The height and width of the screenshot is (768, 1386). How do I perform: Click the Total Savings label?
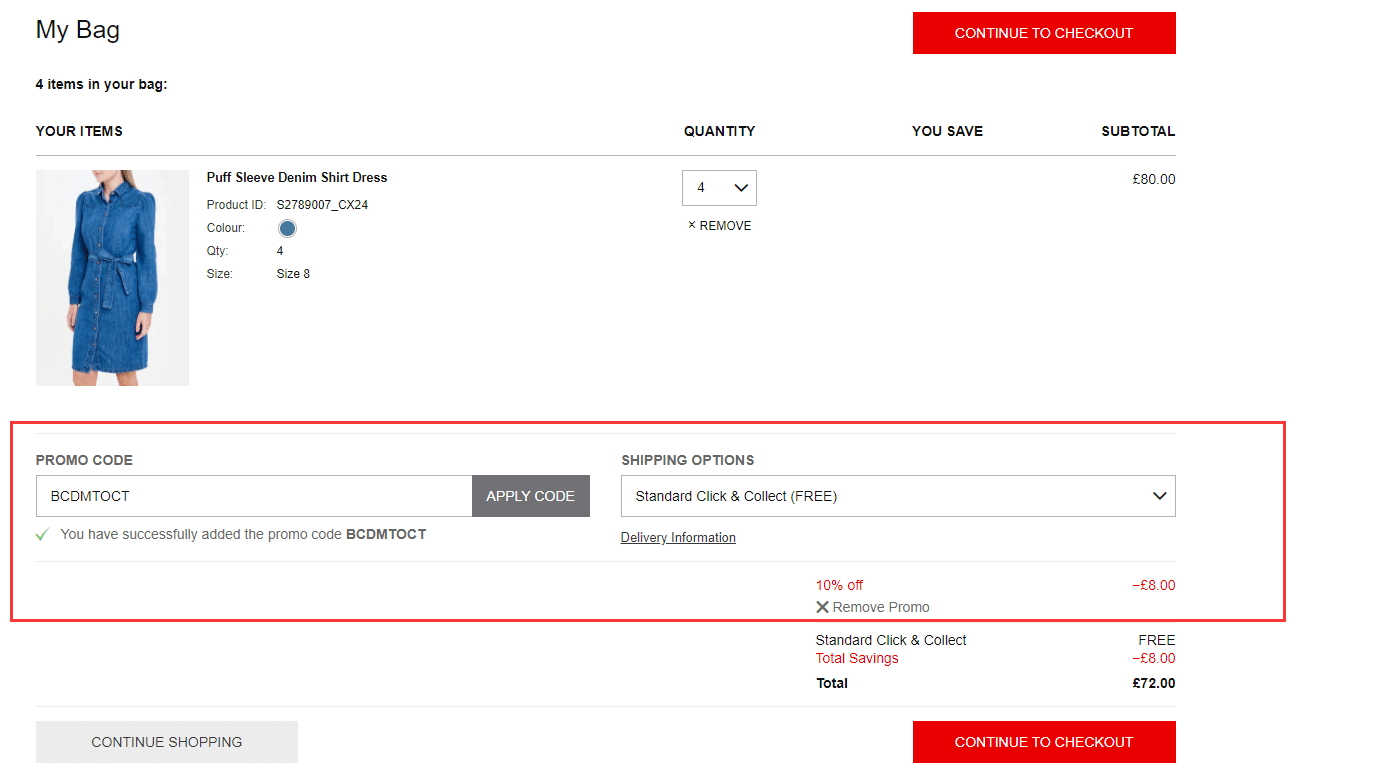(857, 658)
